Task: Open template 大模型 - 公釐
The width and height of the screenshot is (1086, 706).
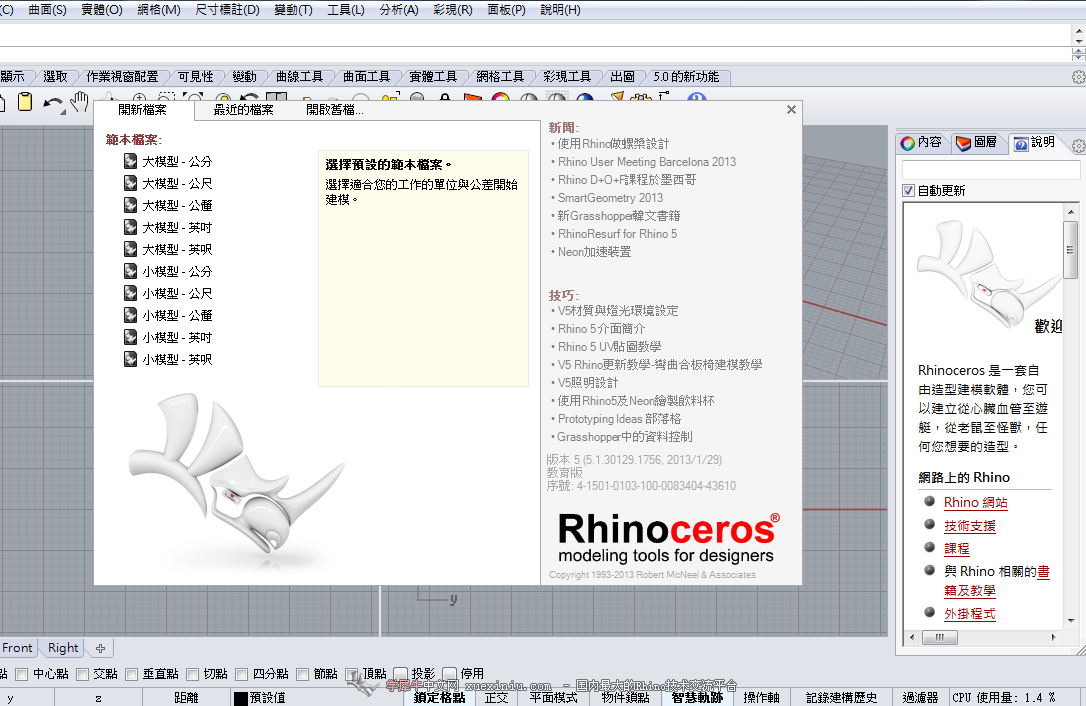Action: 168,206
